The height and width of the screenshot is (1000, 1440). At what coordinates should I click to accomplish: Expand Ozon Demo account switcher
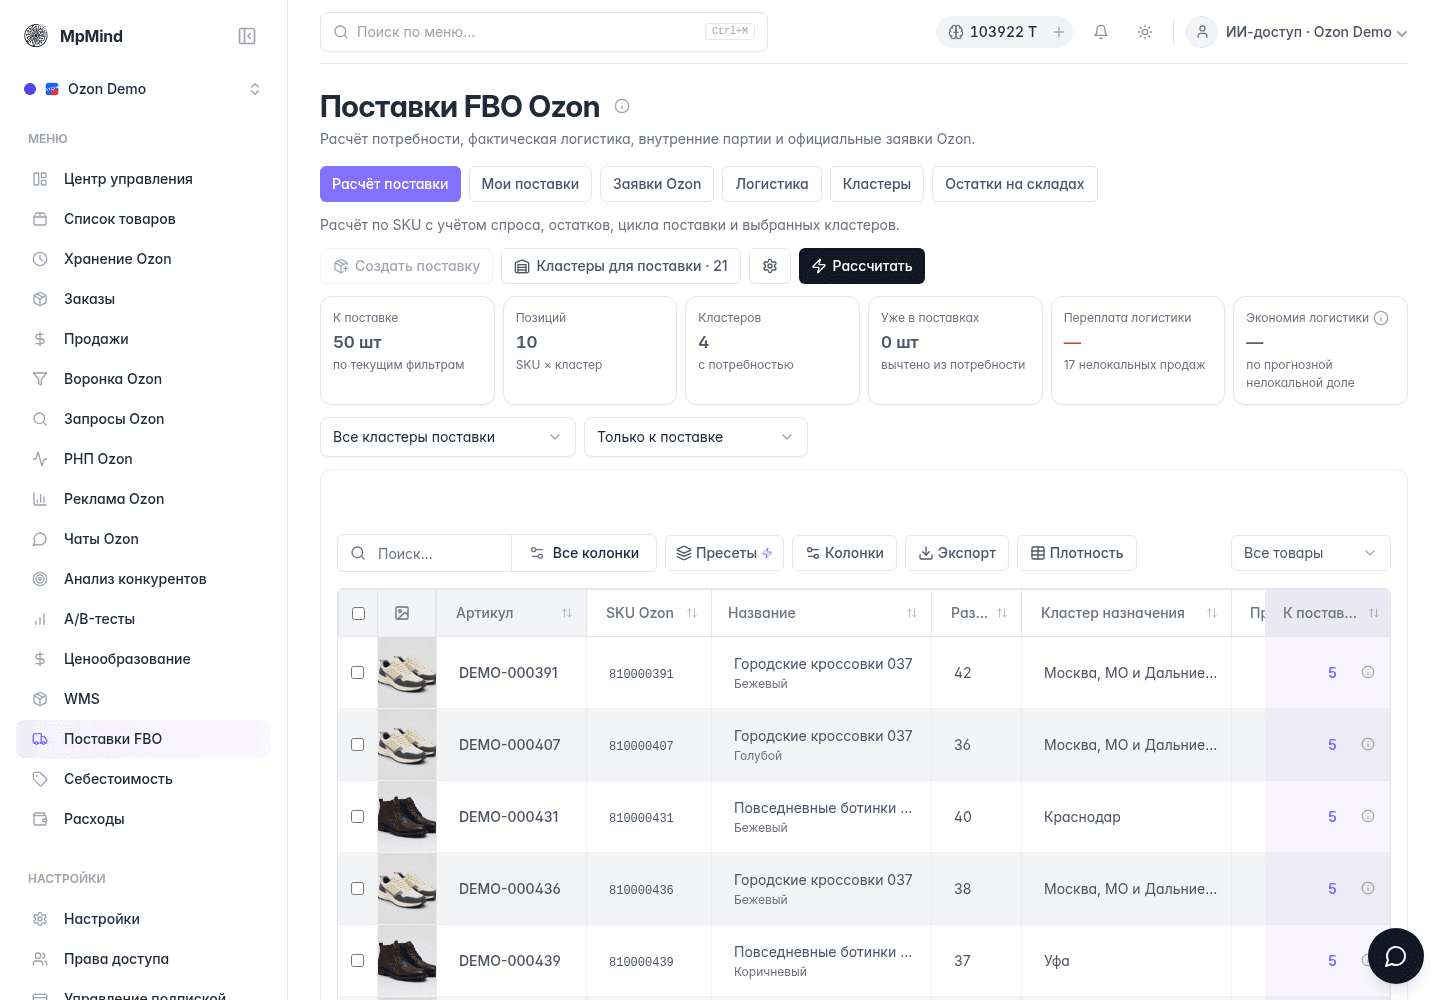click(143, 89)
